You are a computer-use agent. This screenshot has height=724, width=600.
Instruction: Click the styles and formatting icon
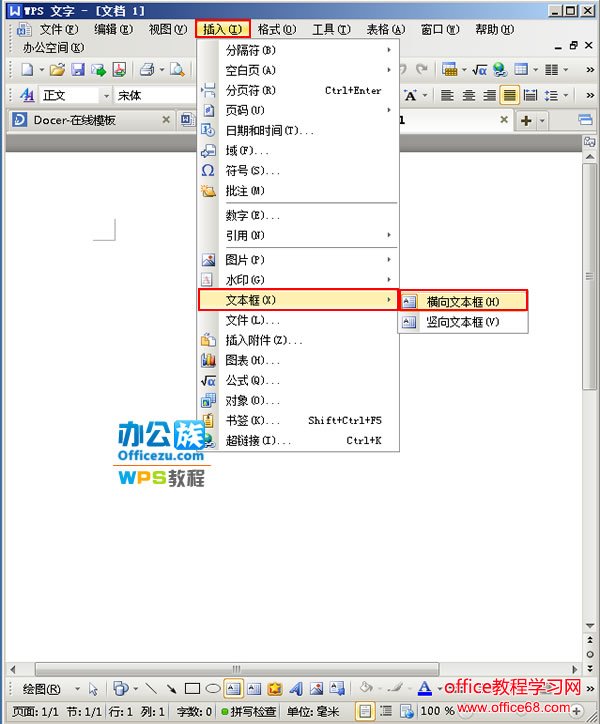click(27, 95)
